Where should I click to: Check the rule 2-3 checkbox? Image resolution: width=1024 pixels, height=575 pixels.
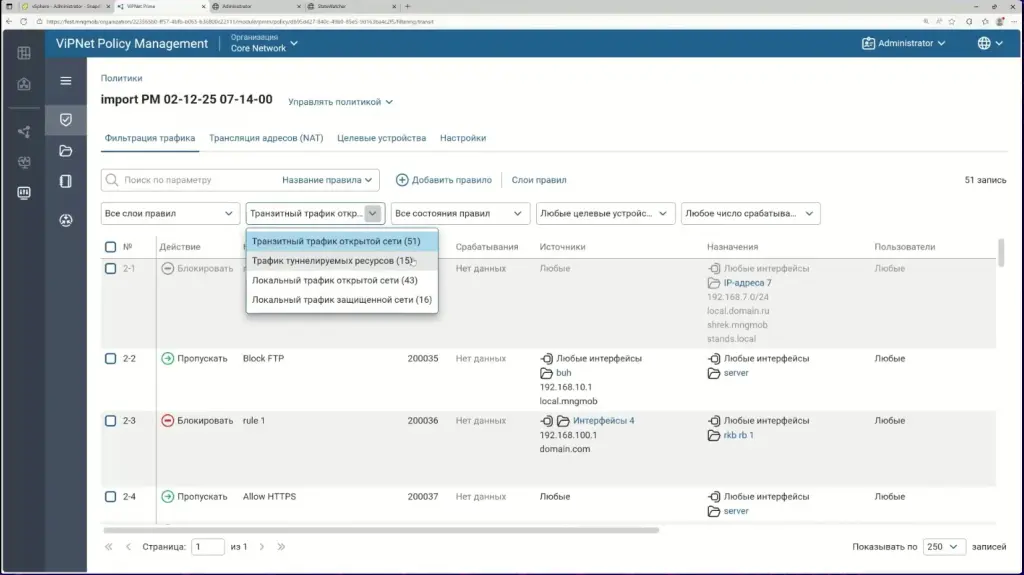point(110,421)
